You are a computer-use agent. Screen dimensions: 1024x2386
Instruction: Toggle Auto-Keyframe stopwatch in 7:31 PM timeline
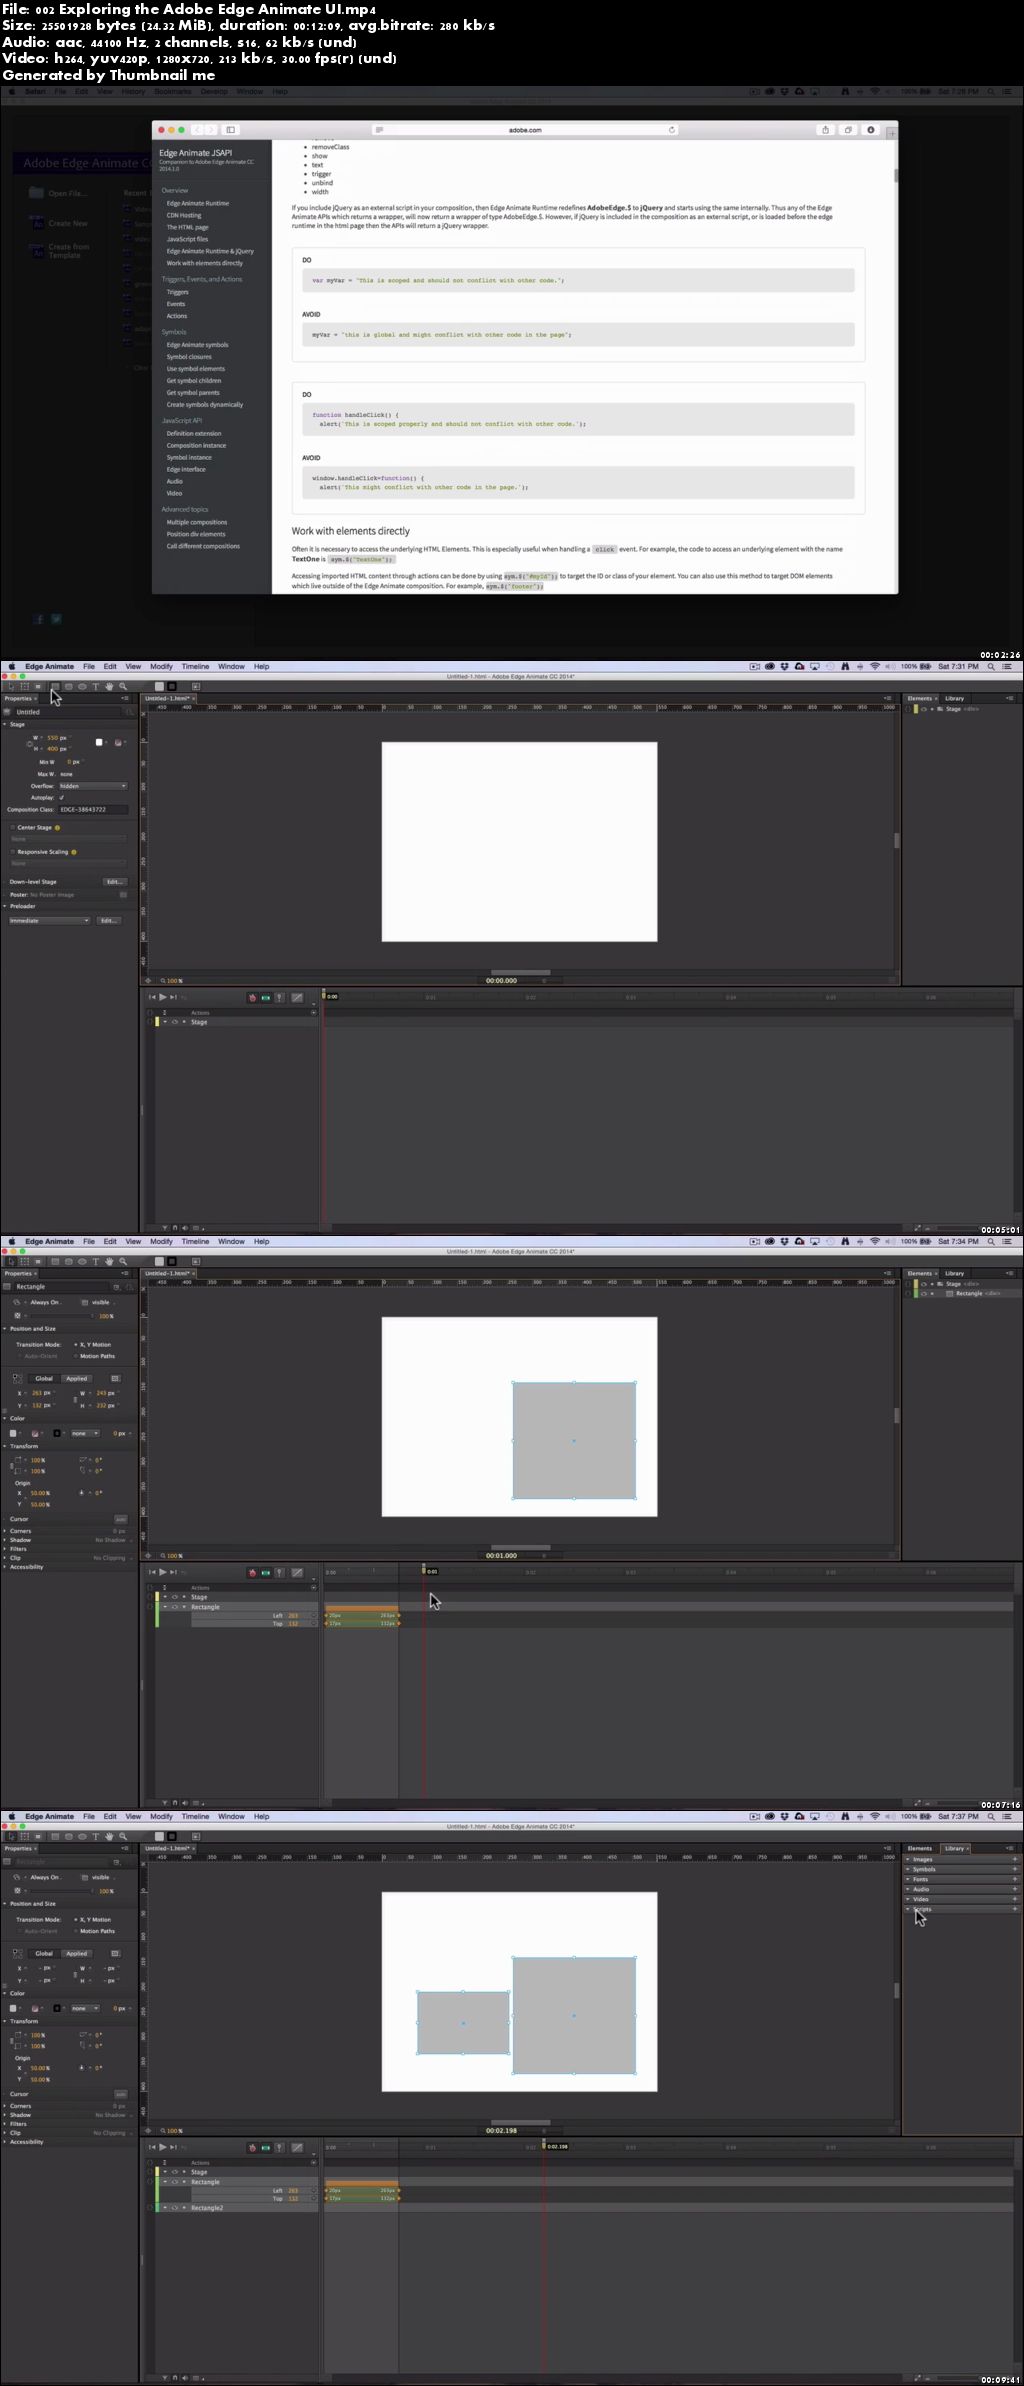252,997
